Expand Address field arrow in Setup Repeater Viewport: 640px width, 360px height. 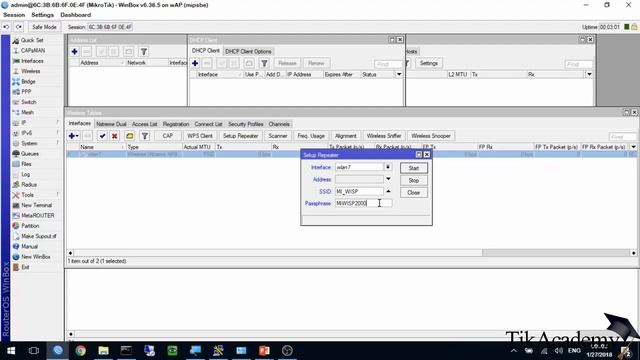(x=388, y=179)
